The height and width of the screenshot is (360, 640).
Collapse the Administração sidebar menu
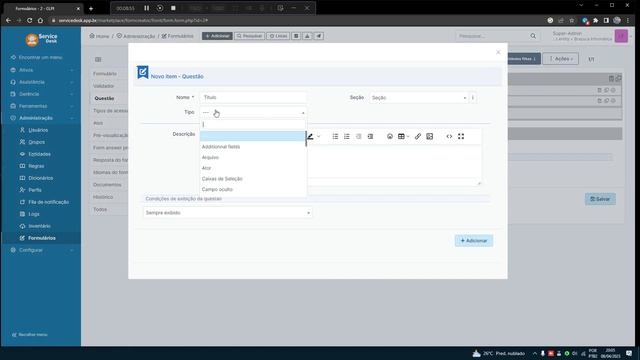pyautogui.click(x=41, y=118)
